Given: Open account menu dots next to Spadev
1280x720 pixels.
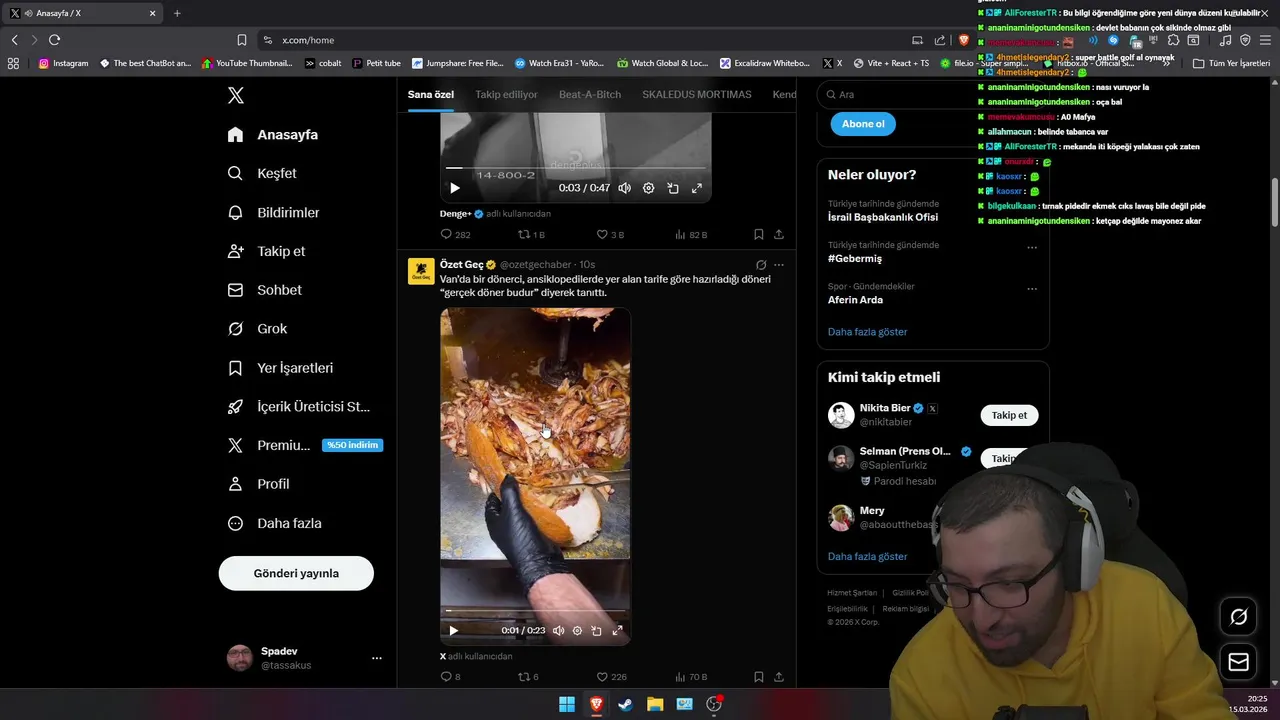Looking at the screenshot, I should [377, 658].
